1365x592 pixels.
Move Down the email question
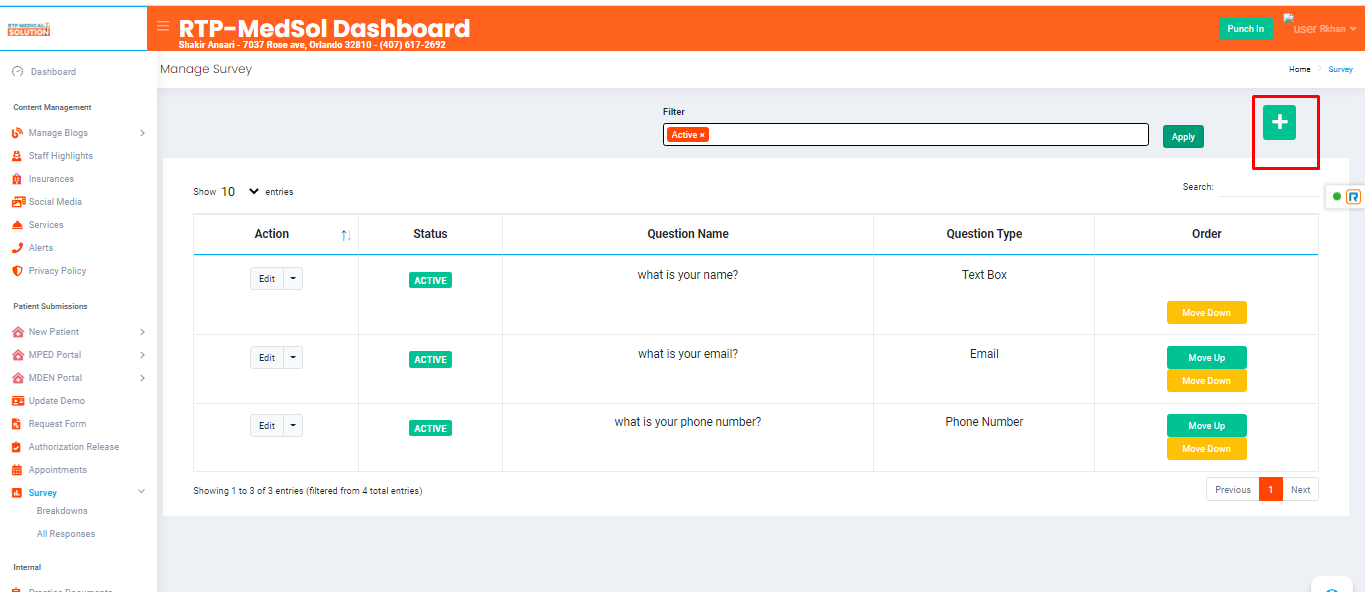tap(1207, 381)
